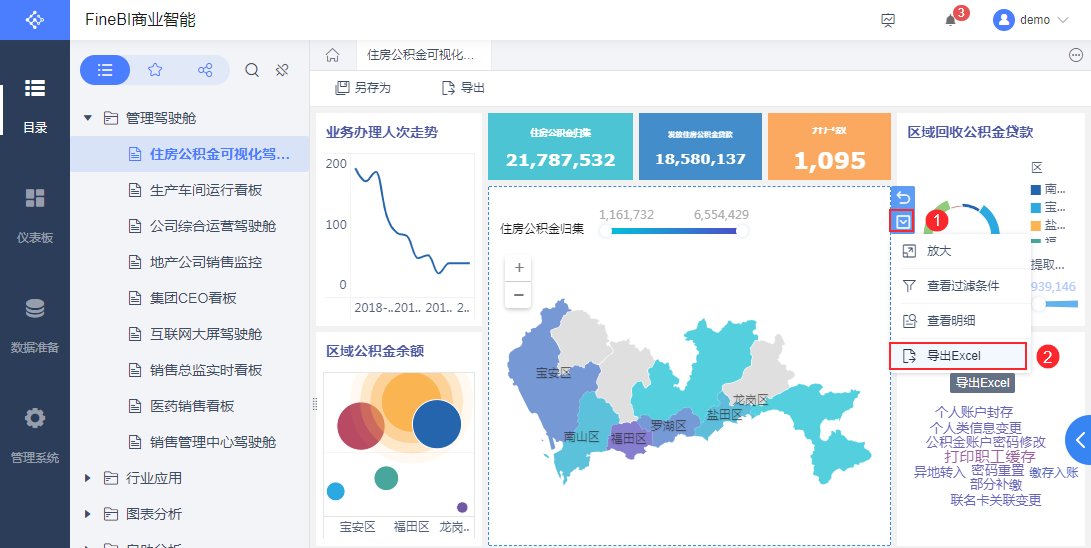Open the 仪表板 dashboard sidebar section
Screen dimensions: 1091x548
click(35, 216)
